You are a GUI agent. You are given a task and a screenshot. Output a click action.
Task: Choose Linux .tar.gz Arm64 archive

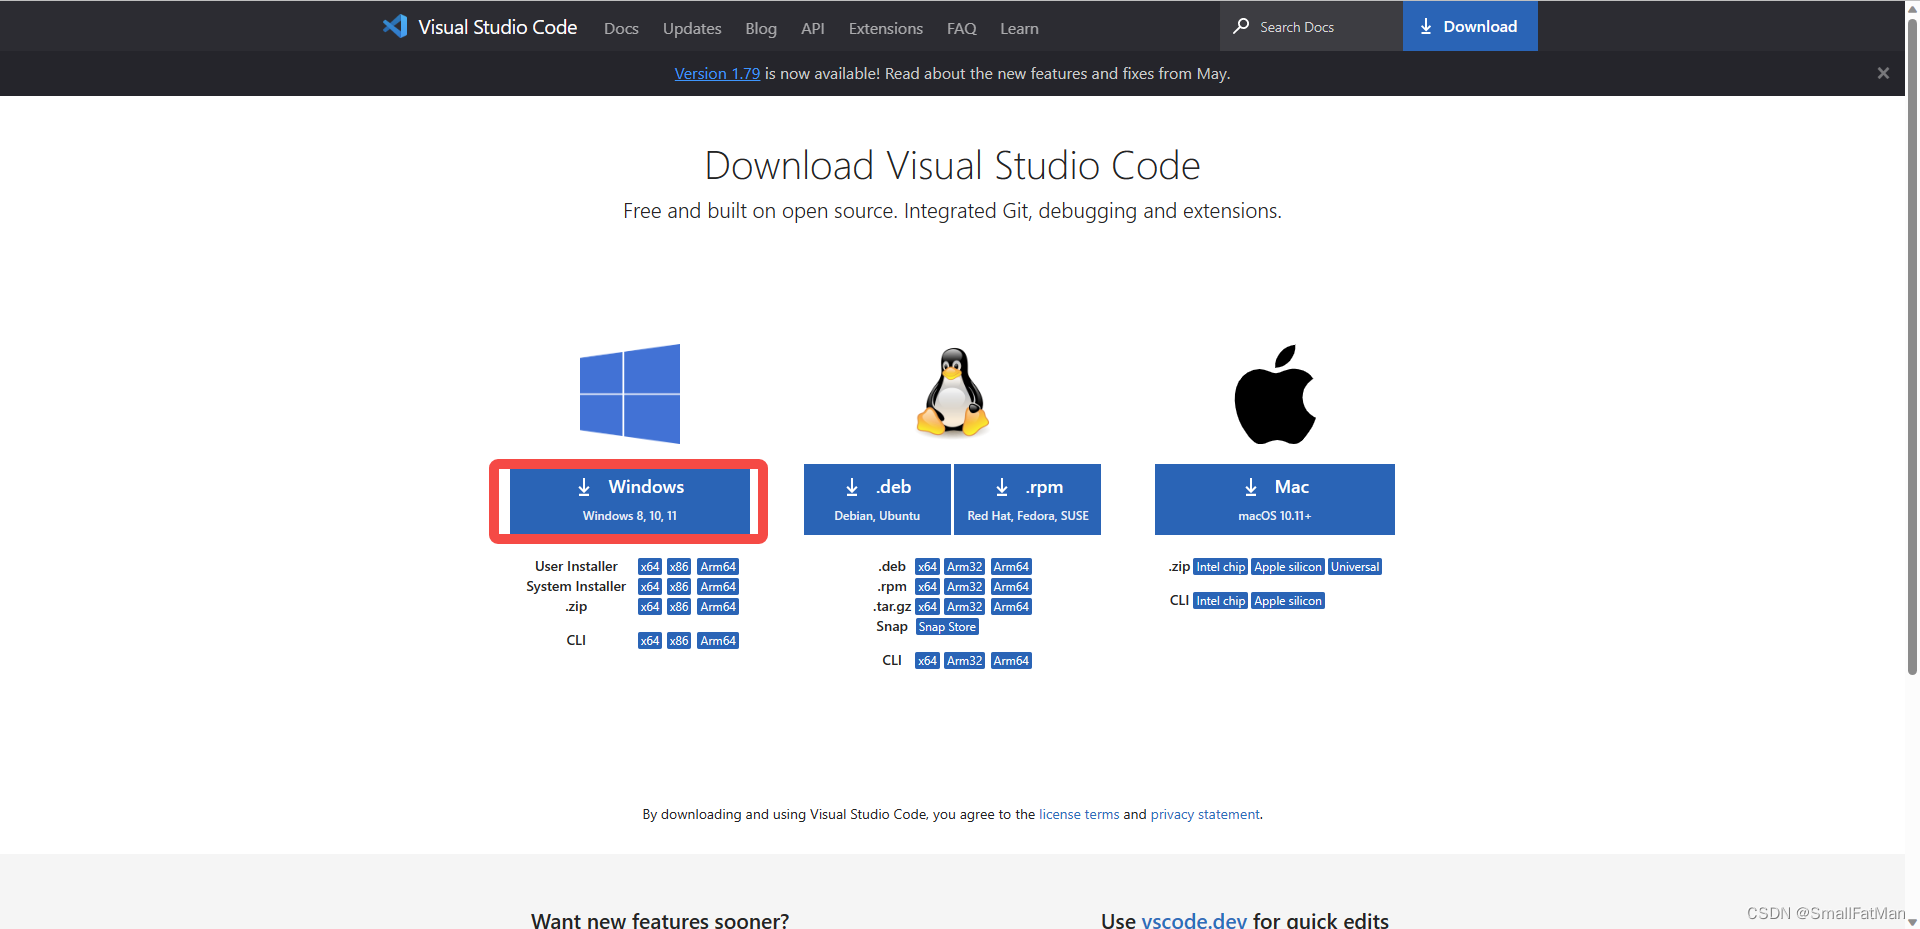(x=1011, y=607)
